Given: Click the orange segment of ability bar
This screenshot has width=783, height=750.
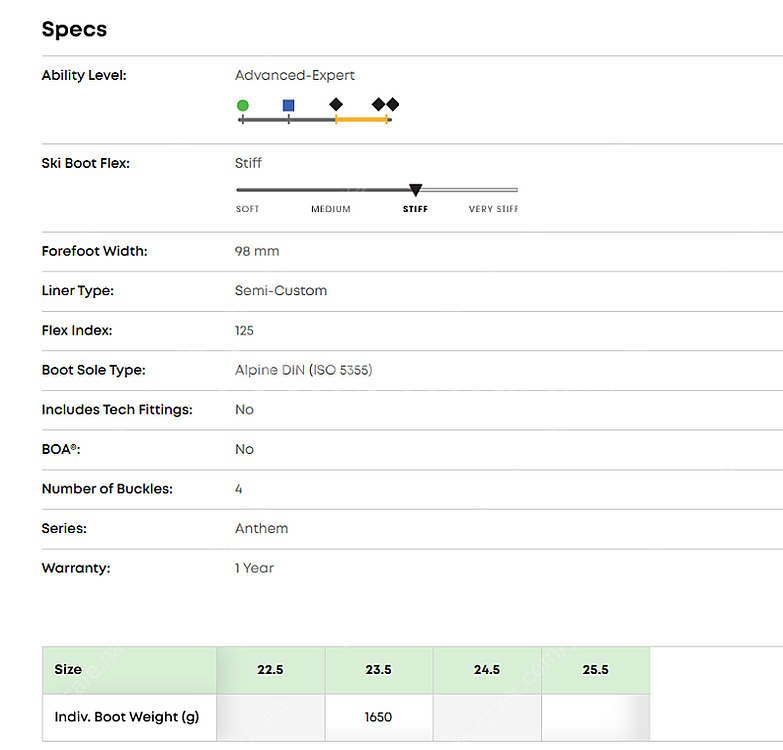Looking at the screenshot, I should click(362, 120).
